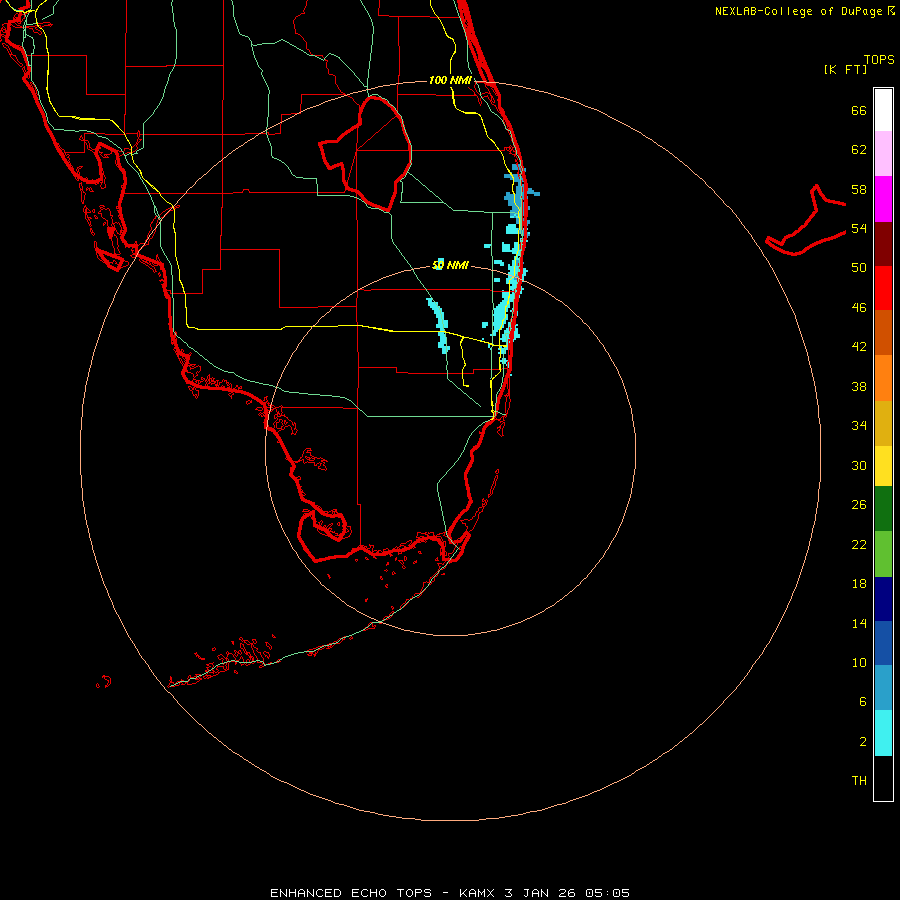900x900 pixels.
Task: Pick the dark green legend swatch
Action: [883, 509]
